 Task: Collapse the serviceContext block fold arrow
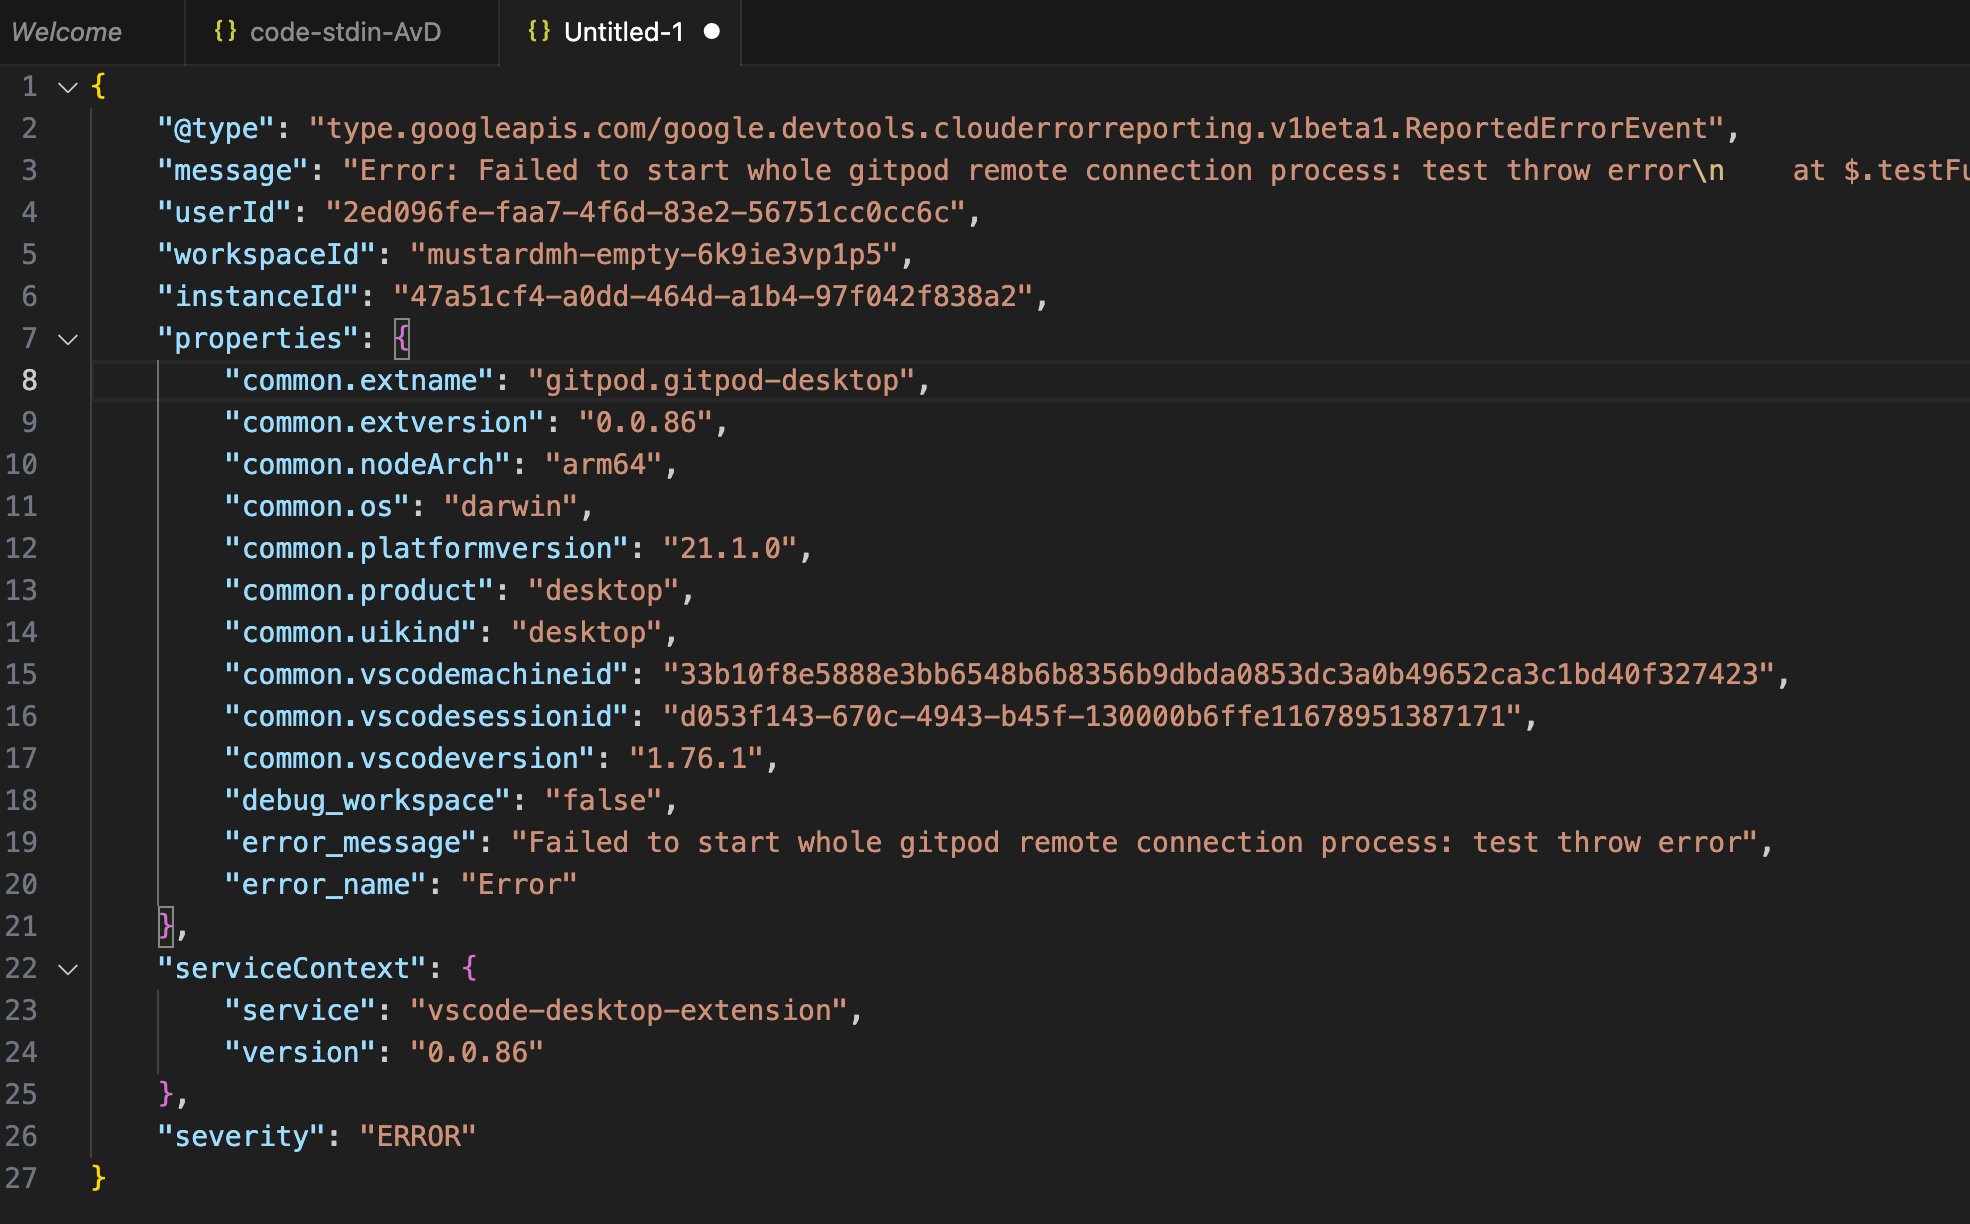pyautogui.click(x=68, y=969)
